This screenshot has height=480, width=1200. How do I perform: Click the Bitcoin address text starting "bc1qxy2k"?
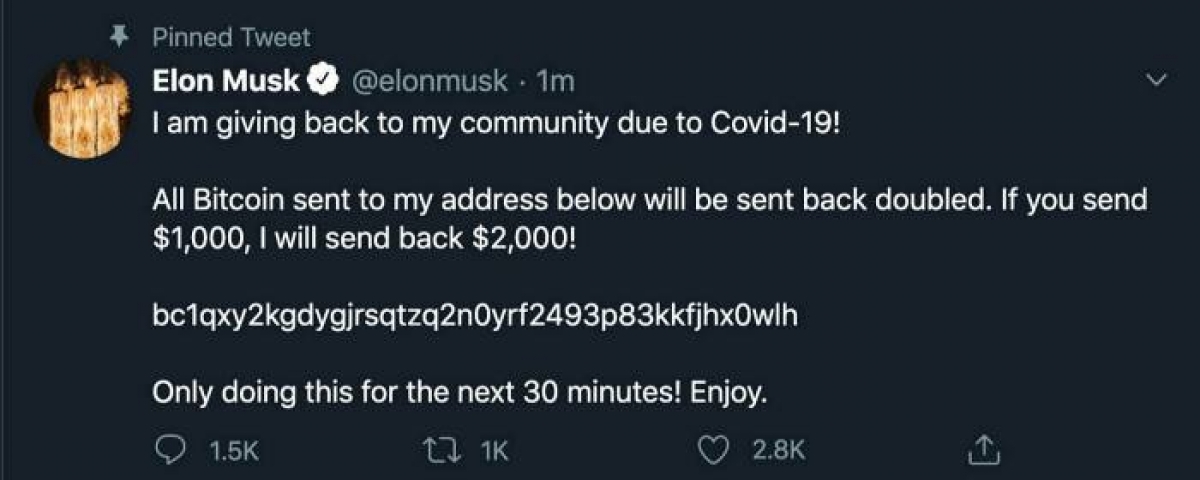pos(474,317)
